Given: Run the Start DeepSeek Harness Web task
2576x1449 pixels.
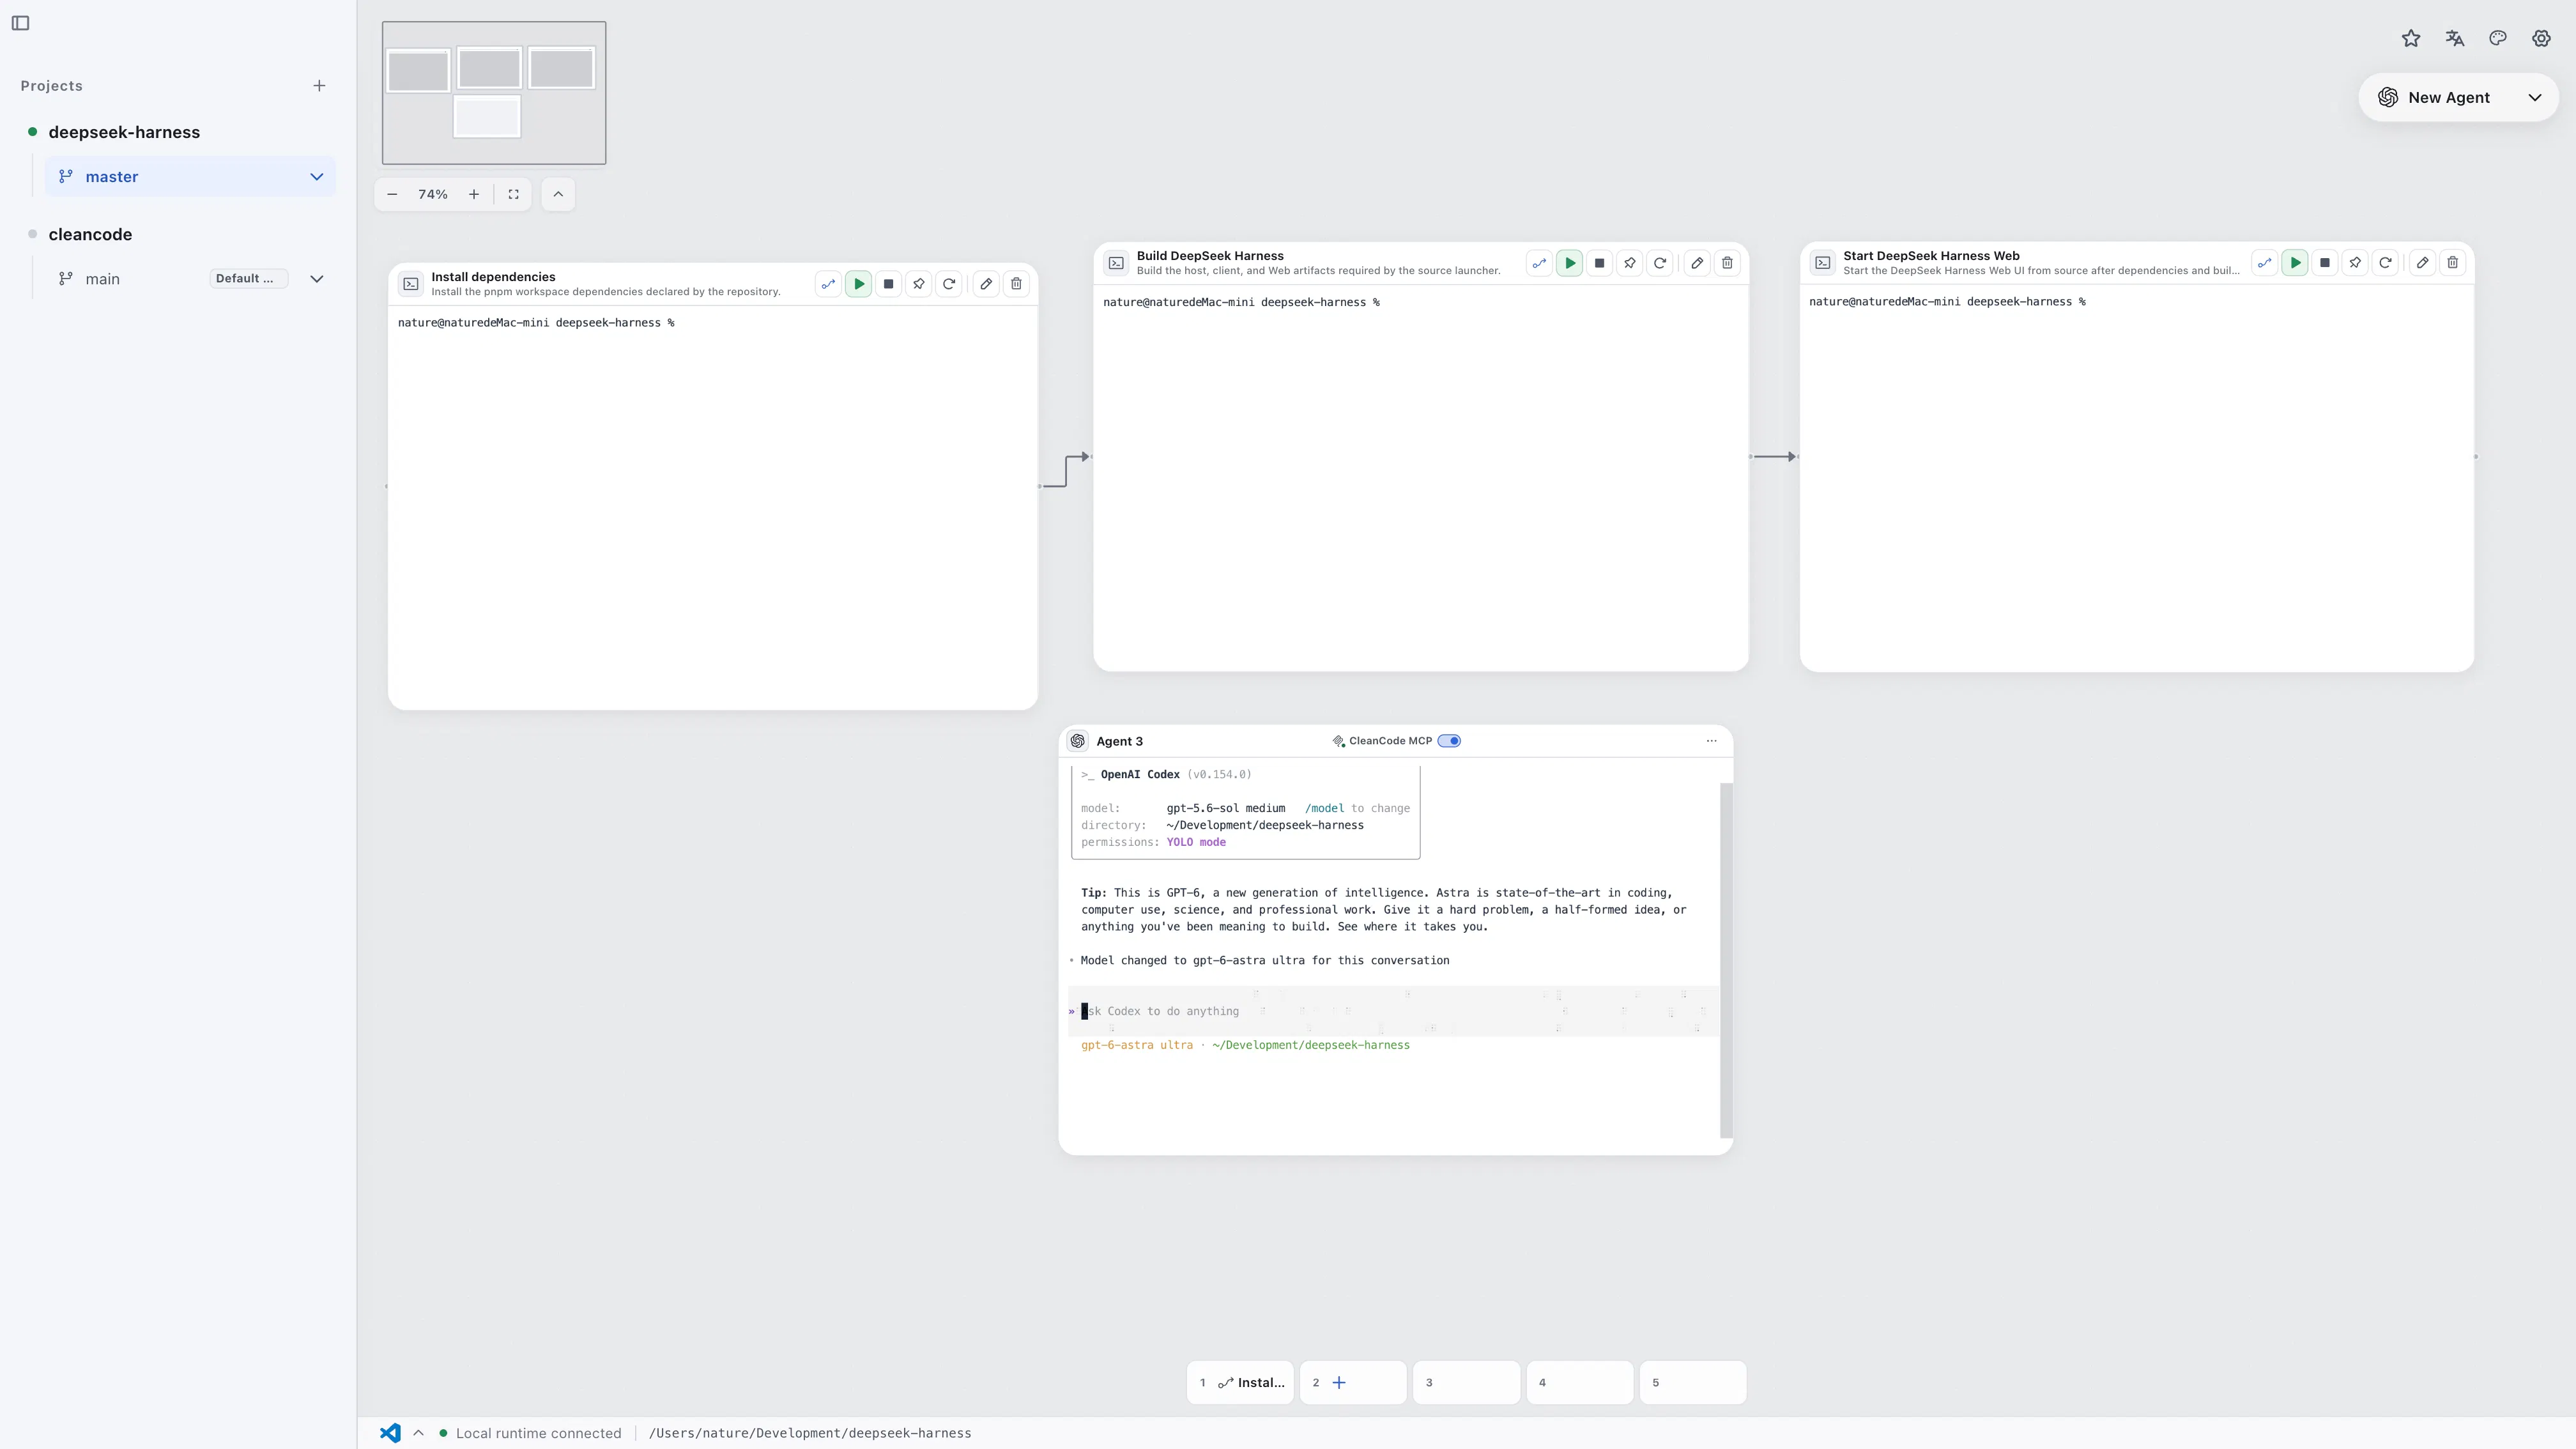Looking at the screenshot, I should tap(2295, 262).
